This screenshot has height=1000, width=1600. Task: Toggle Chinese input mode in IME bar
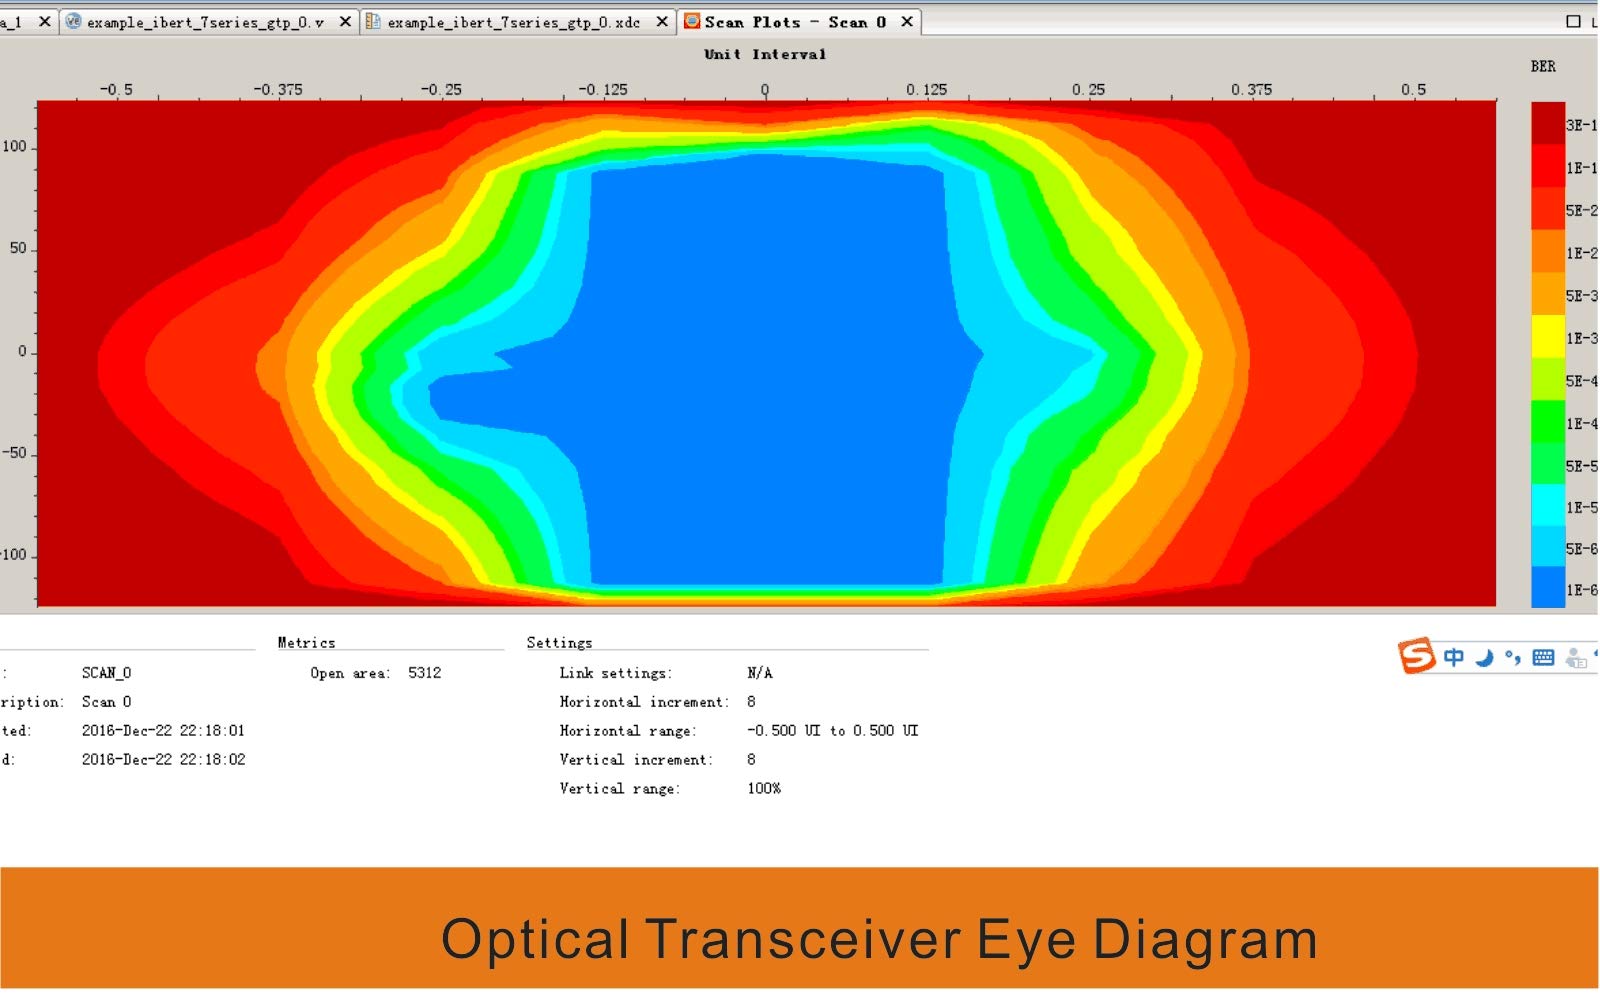tap(1454, 657)
